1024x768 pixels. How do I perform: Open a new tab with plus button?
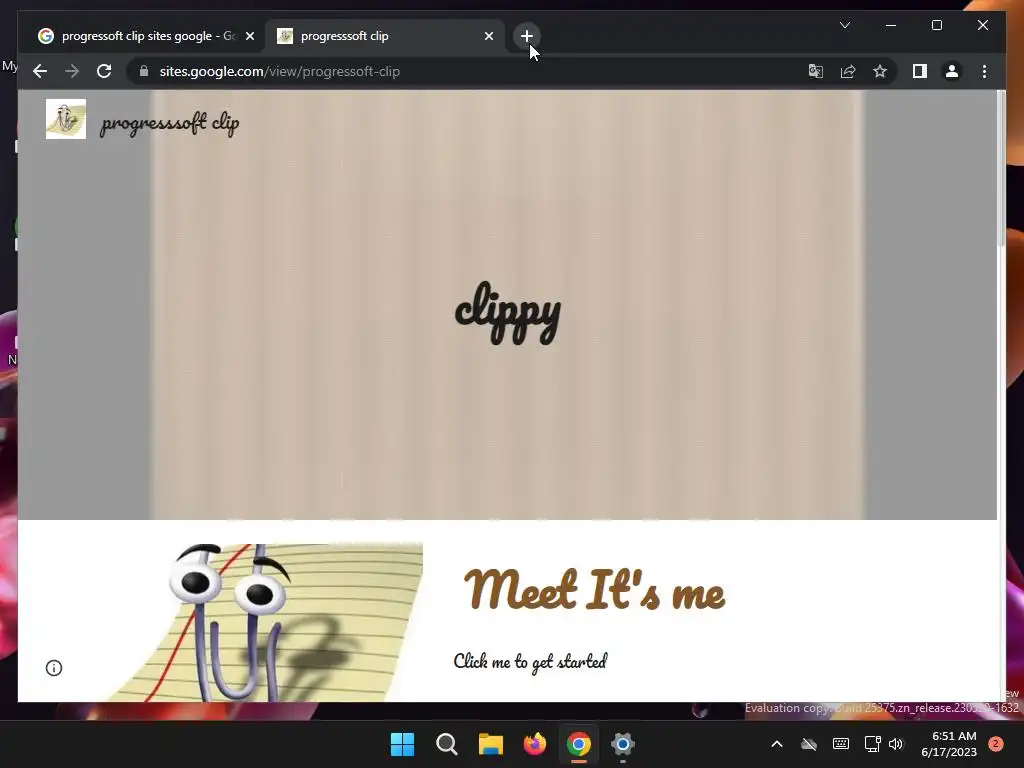coord(526,36)
